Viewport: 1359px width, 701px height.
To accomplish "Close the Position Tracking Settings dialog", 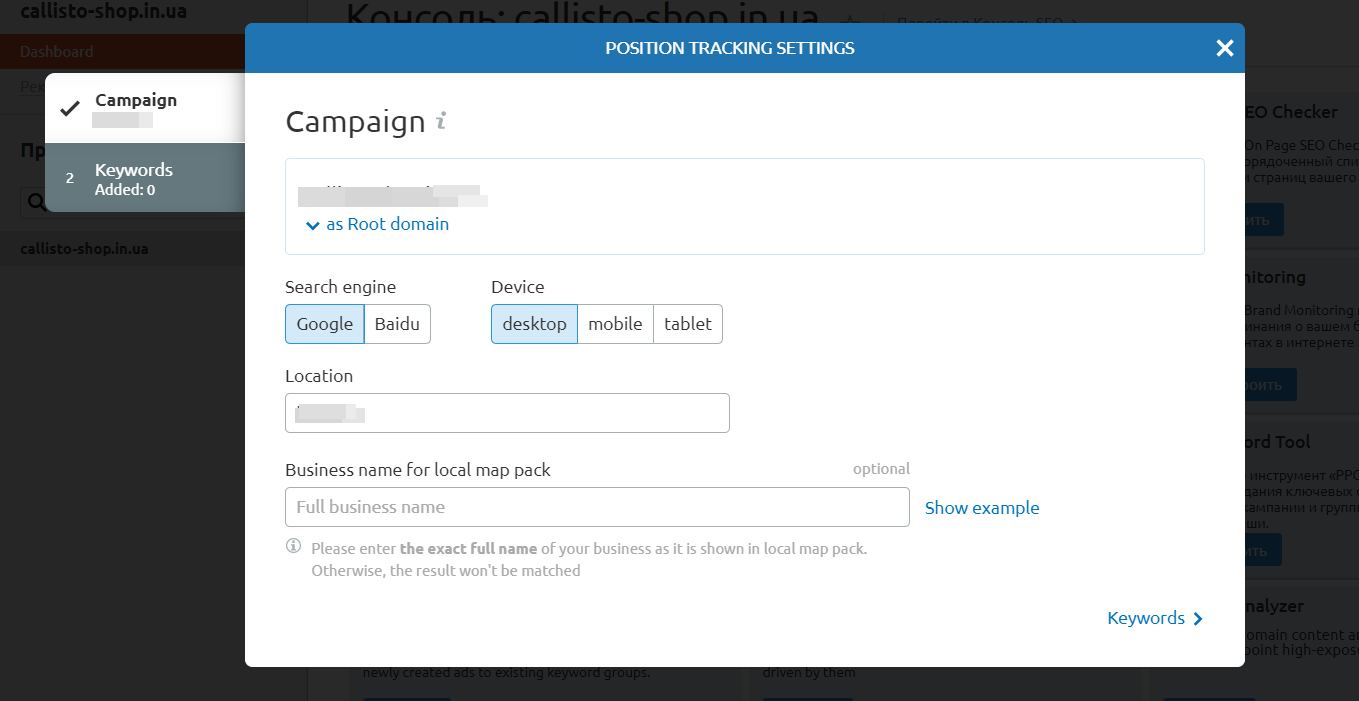I will 1224,48.
